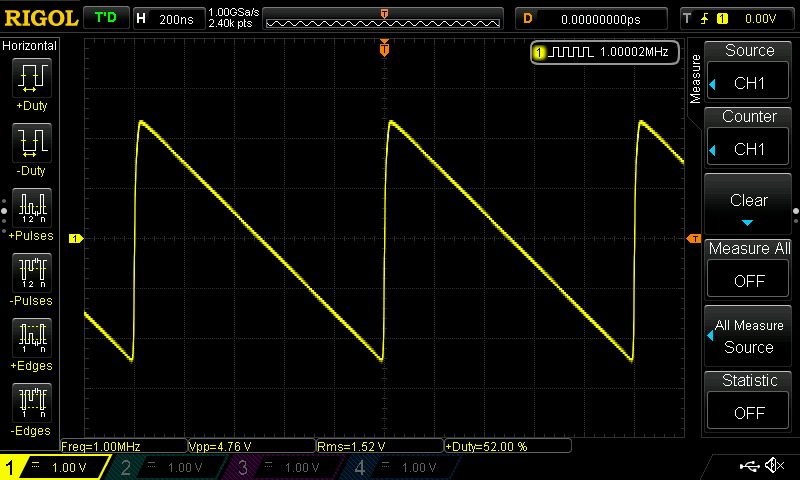Expand the Clear measurement submenu
The width and height of the screenshot is (800, 480).
[x=749, y=205]
